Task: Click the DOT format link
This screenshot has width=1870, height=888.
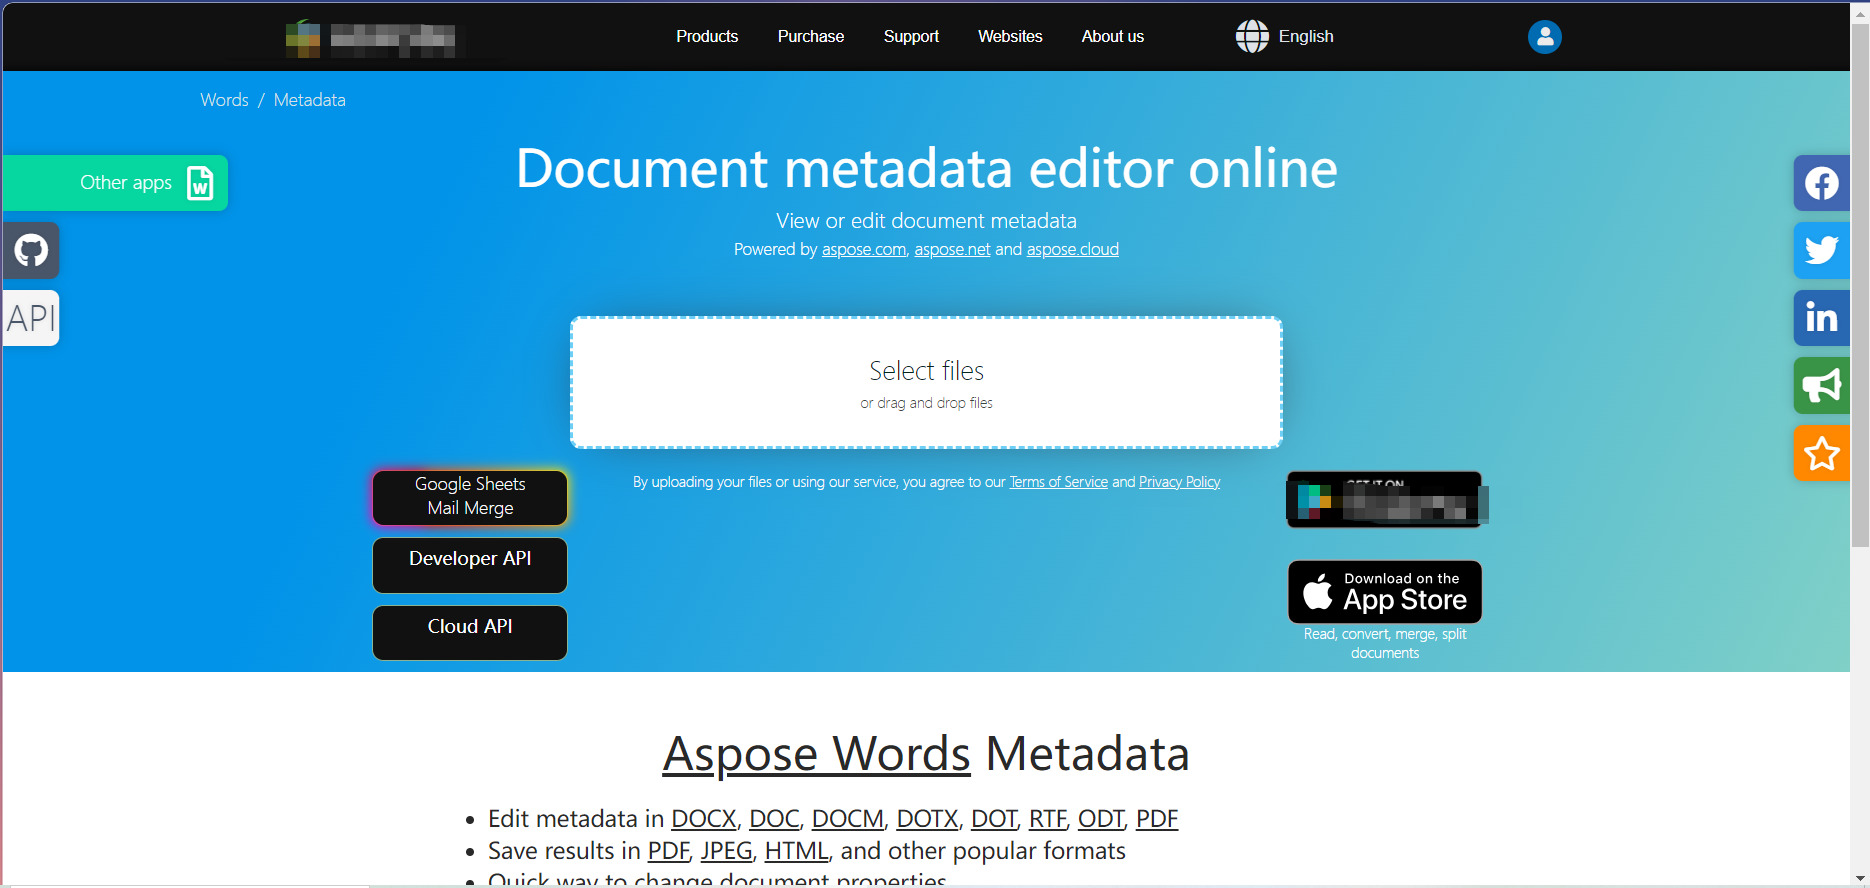Action: (994, 819)
